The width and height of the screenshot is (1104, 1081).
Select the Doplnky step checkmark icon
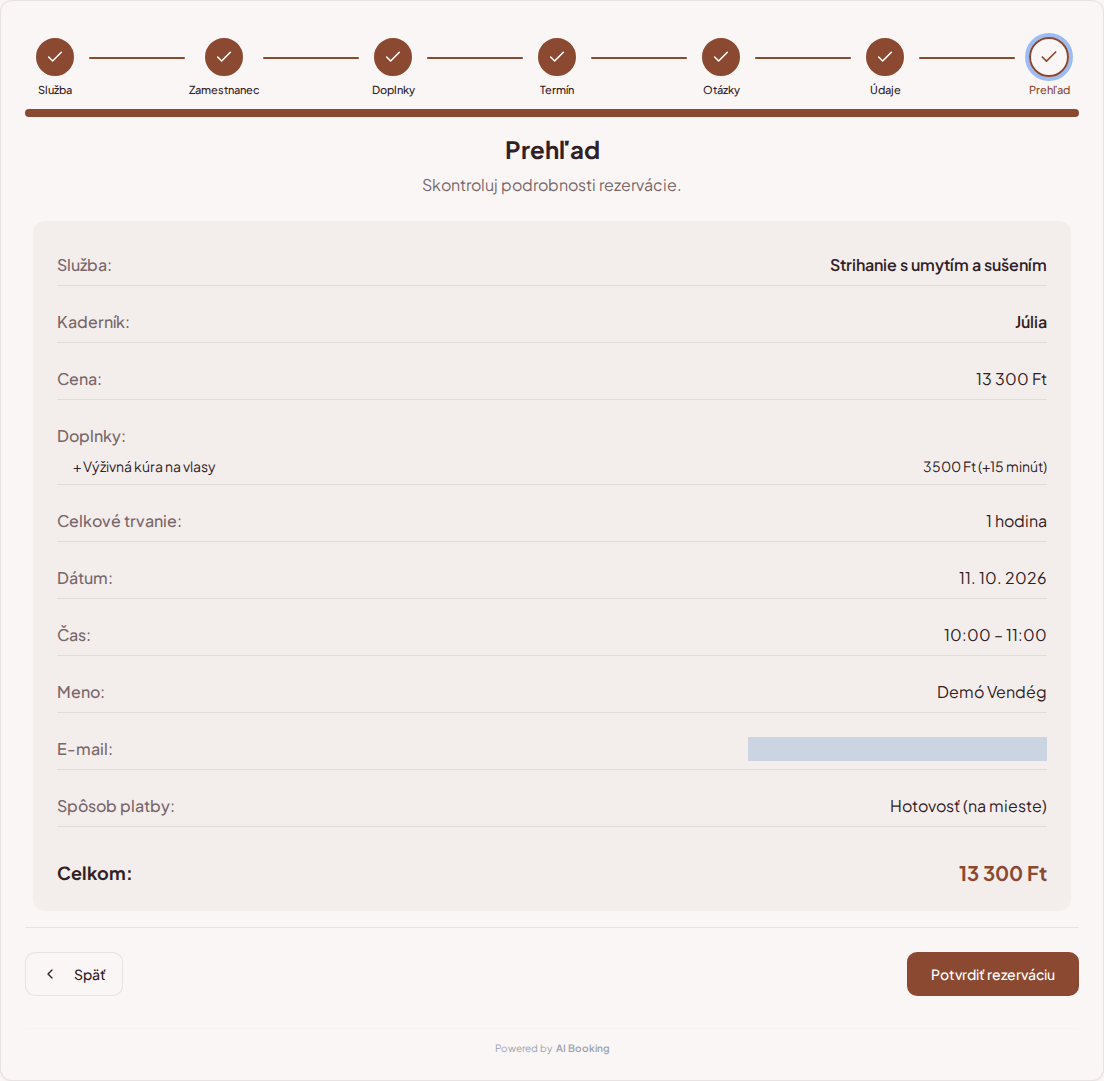tap(393, 57)
